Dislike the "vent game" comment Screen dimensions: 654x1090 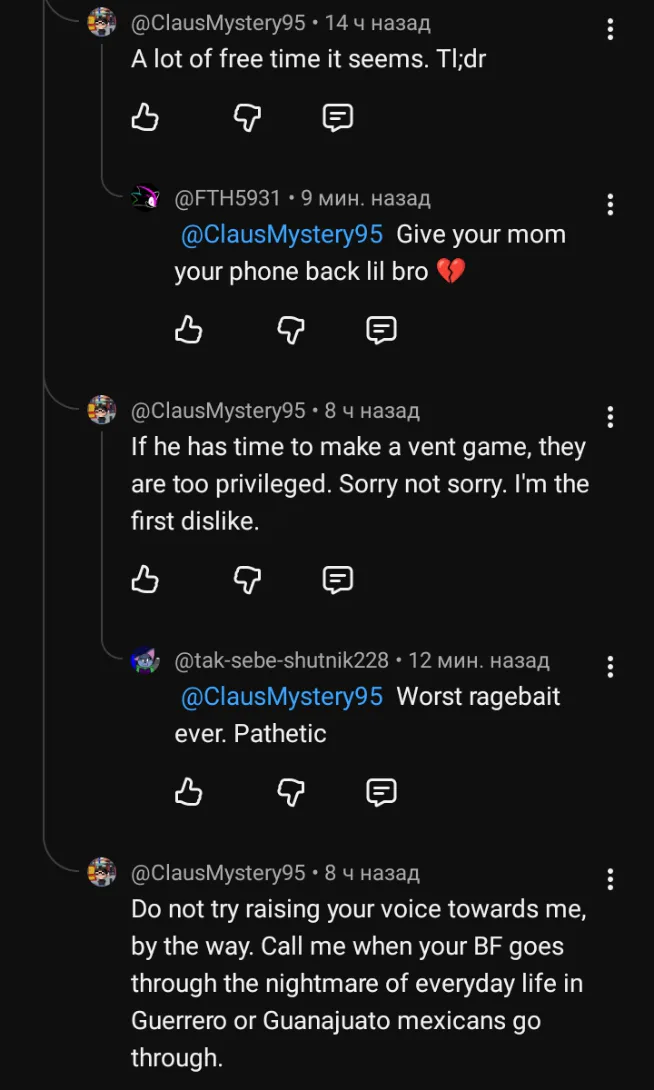[247, 579]
